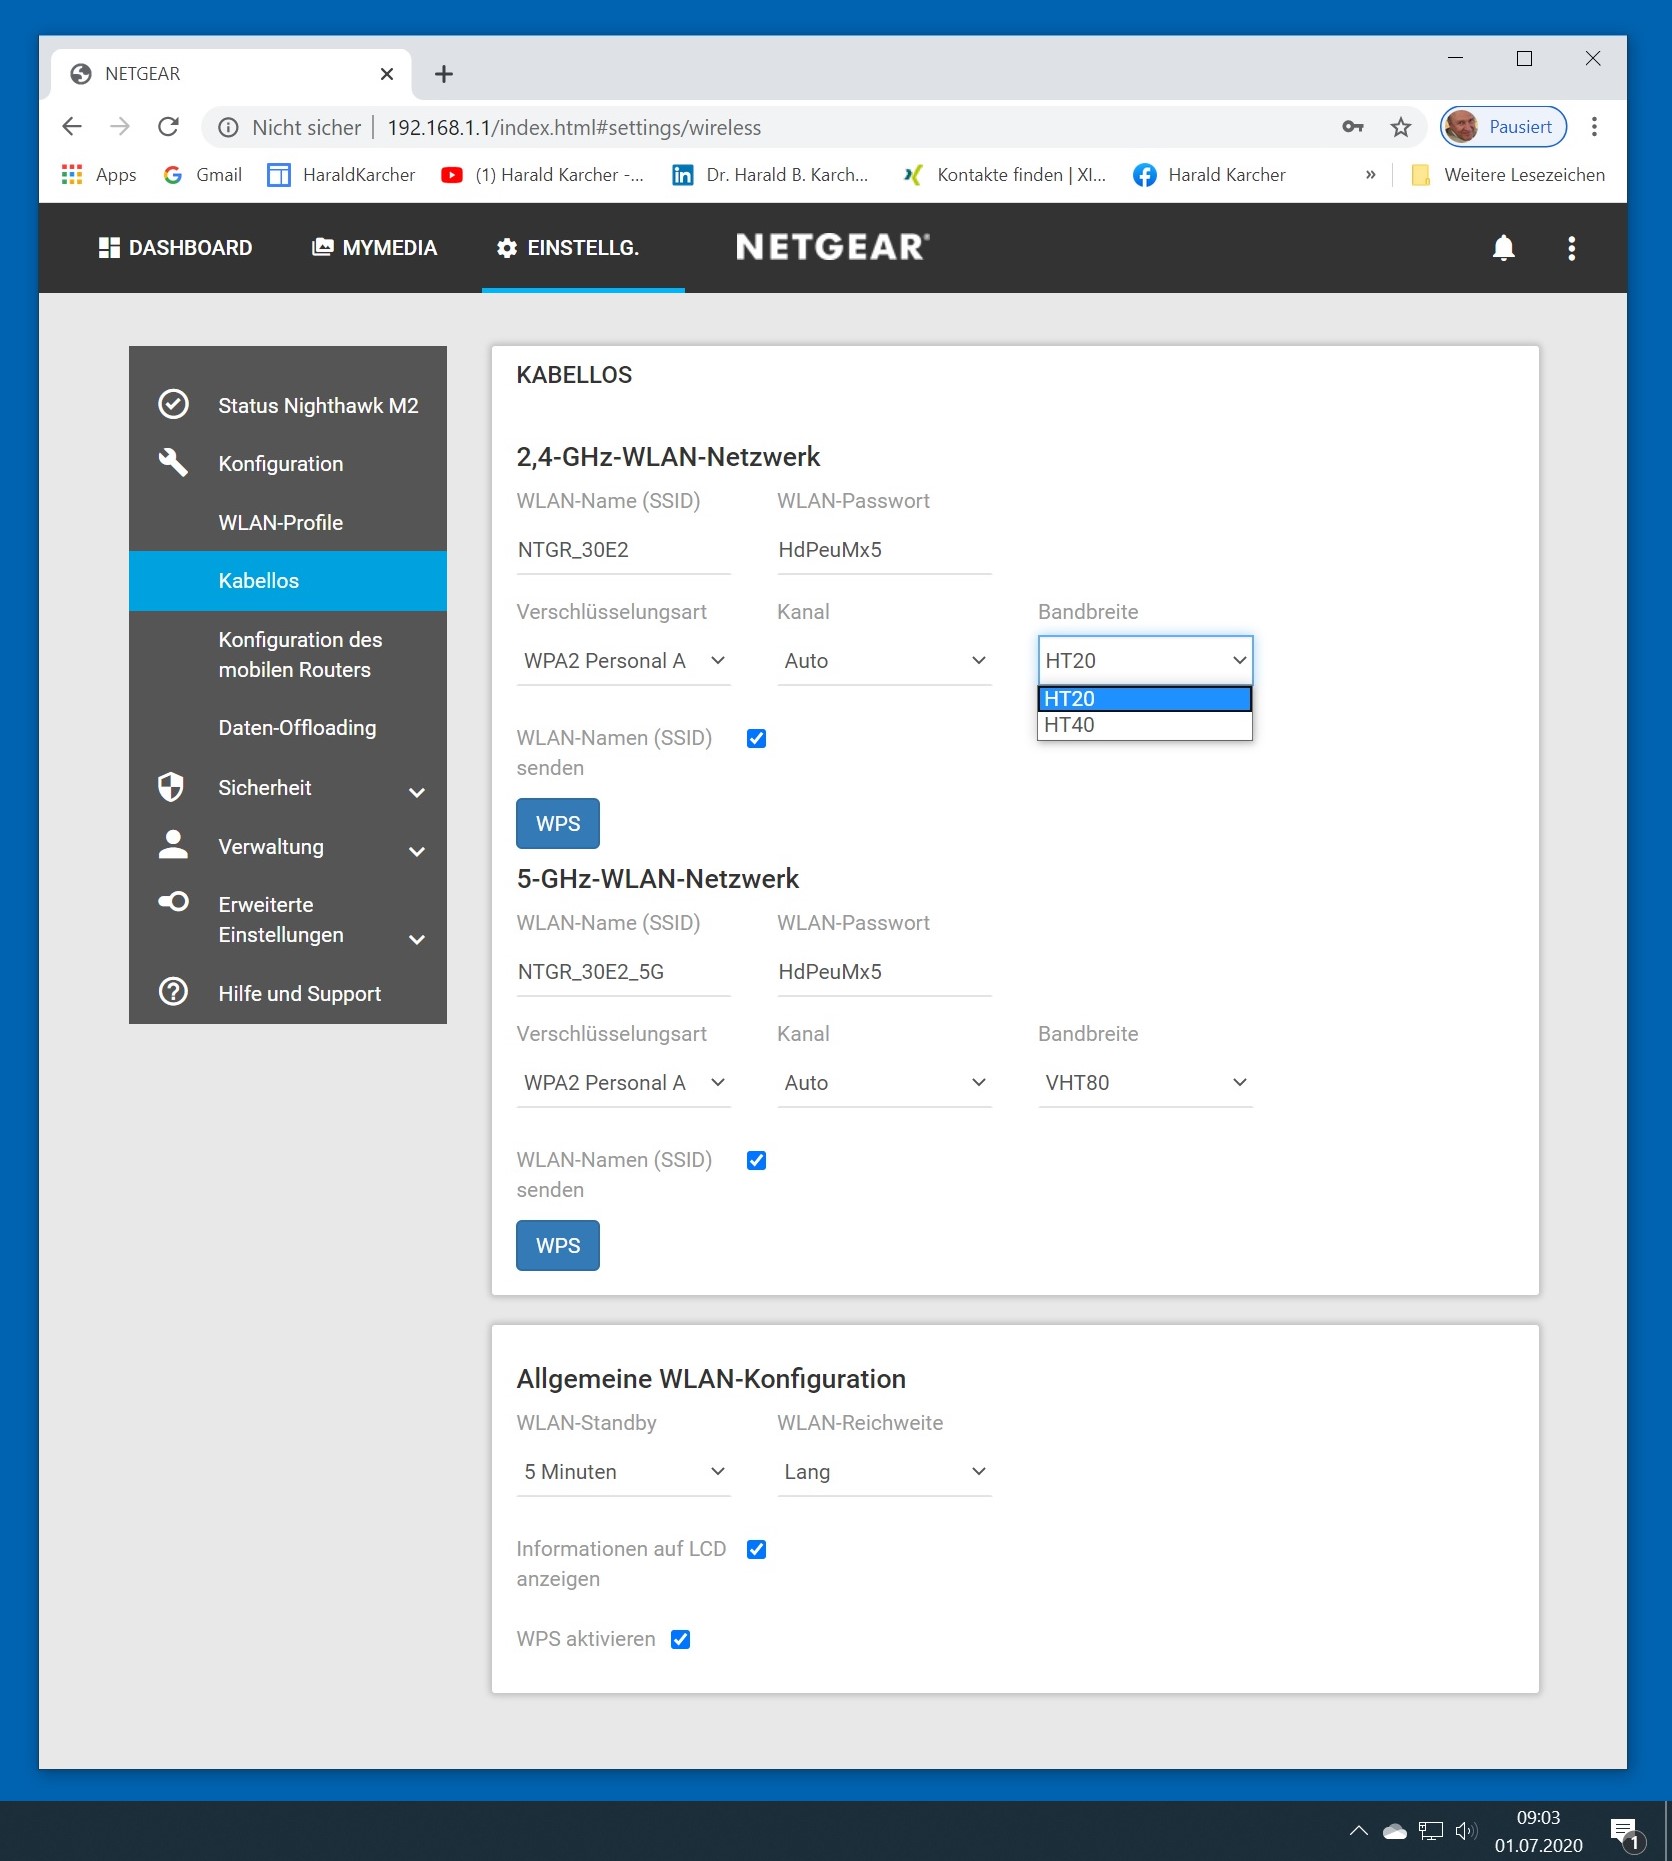Switch to the DASHBOARD tab
The height and width of the screenshot is (1861, 1672).
pos(175,248)
